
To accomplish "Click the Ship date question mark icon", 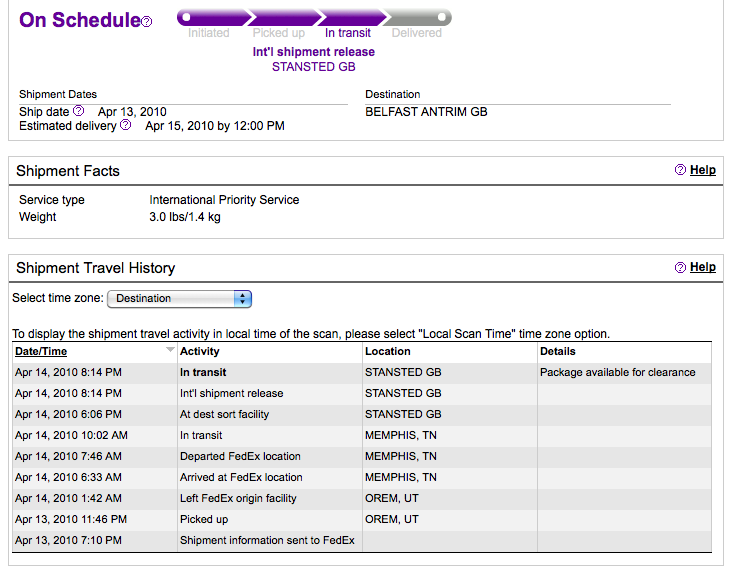I will click(x=78, y=111).
